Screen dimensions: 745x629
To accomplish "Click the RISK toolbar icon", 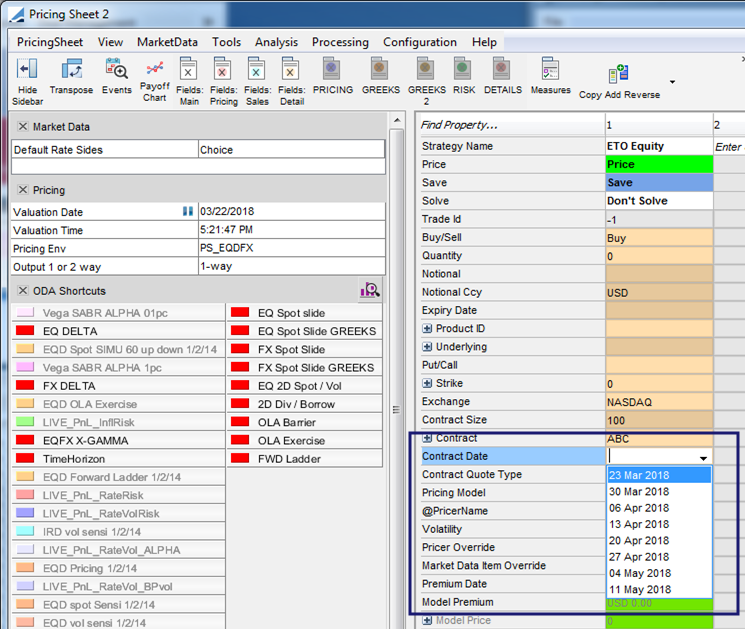I will click(x=462, y=69).
